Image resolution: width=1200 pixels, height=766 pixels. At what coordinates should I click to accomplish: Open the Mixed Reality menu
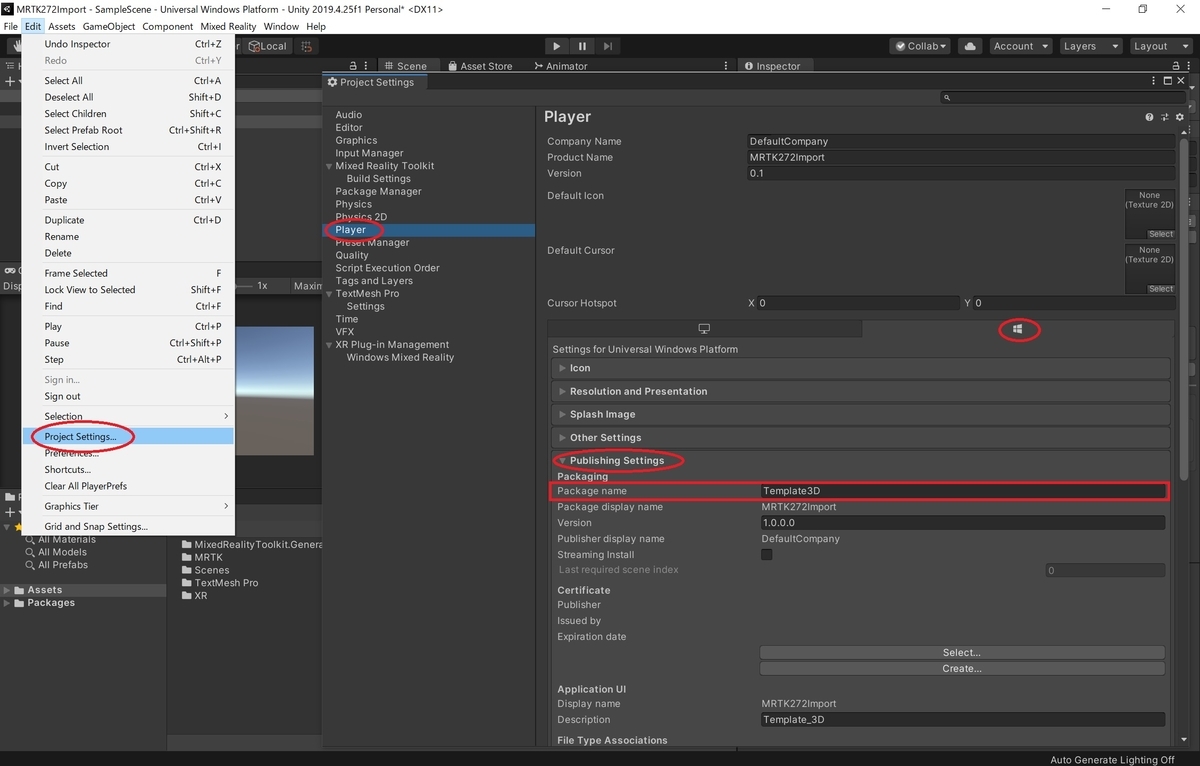[x=228, y=26]
